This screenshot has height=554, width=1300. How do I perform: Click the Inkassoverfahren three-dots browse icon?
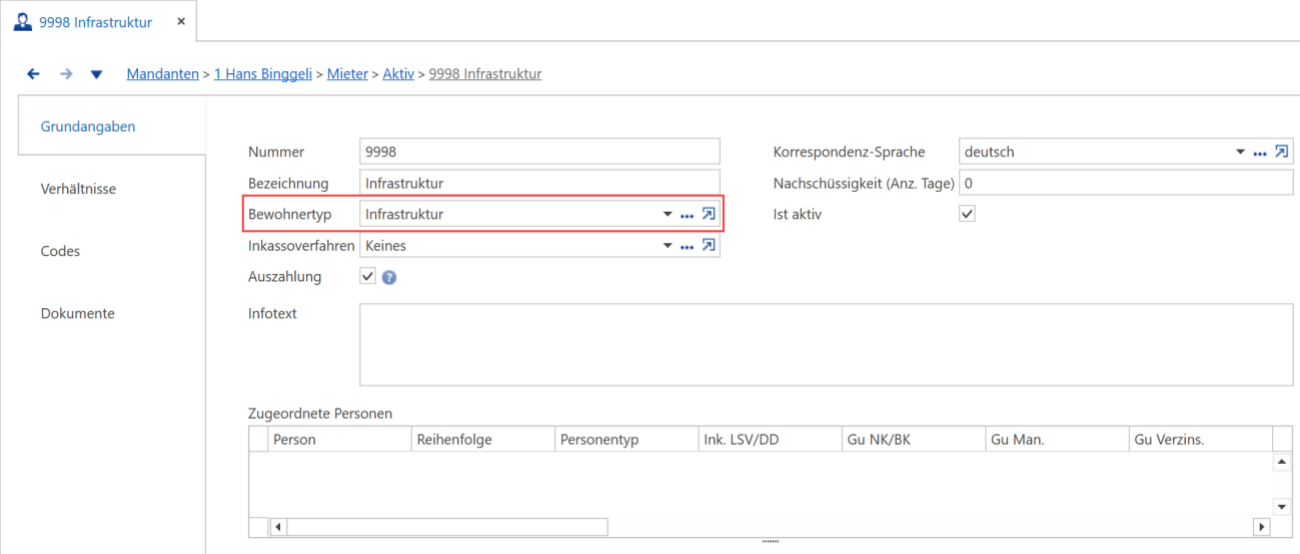pyautogui.click(x=687, y=246)
